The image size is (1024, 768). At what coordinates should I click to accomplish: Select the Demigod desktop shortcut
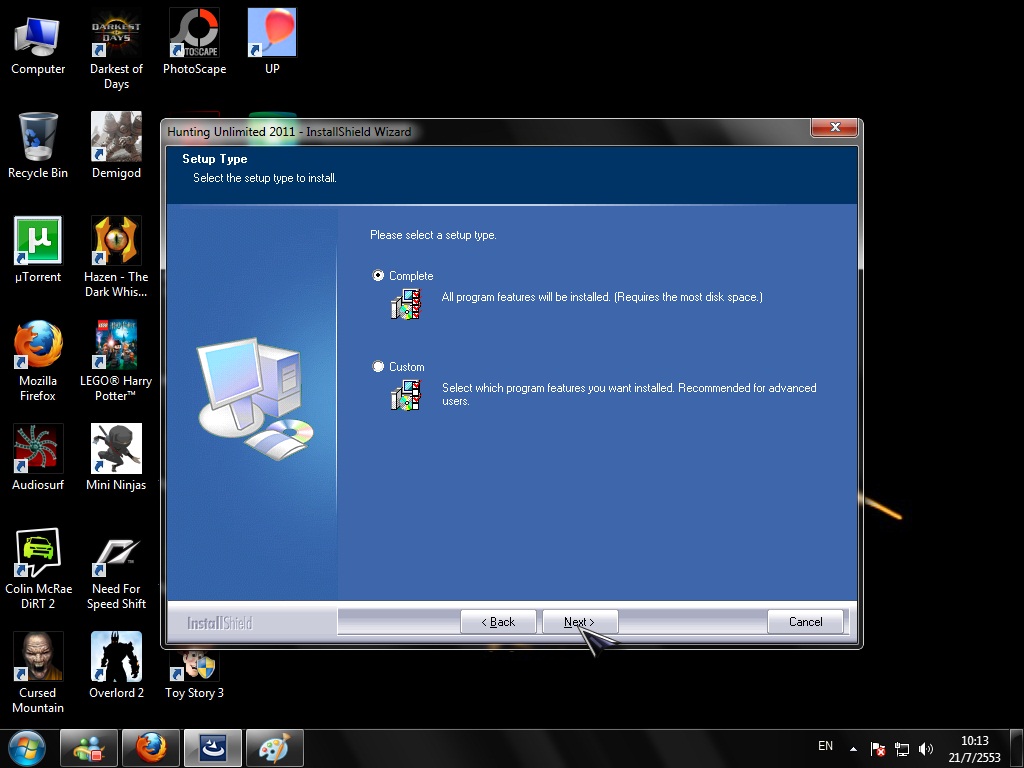(x=116, y=145)
